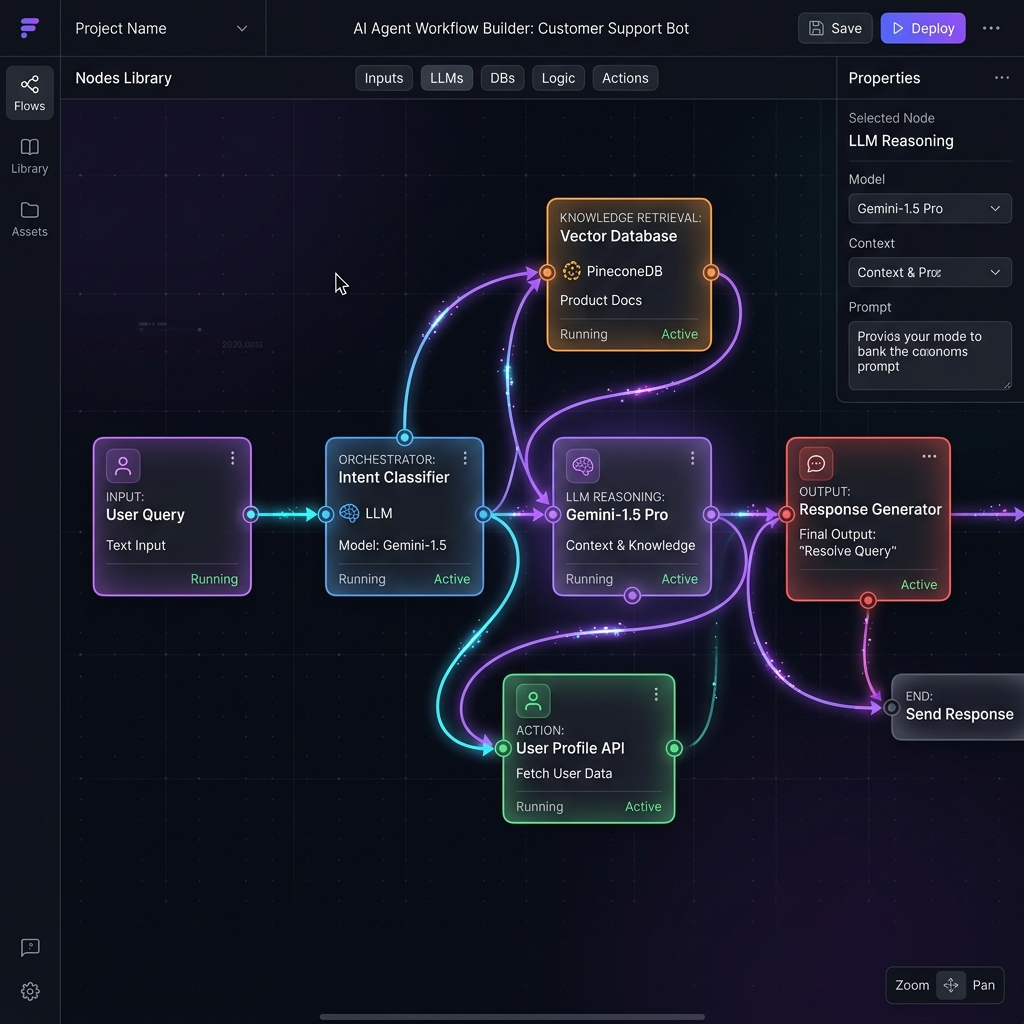1024x1024 pixels.
Task: Click the pan arrows icon near Zoom
Action: tap(951, 985)
